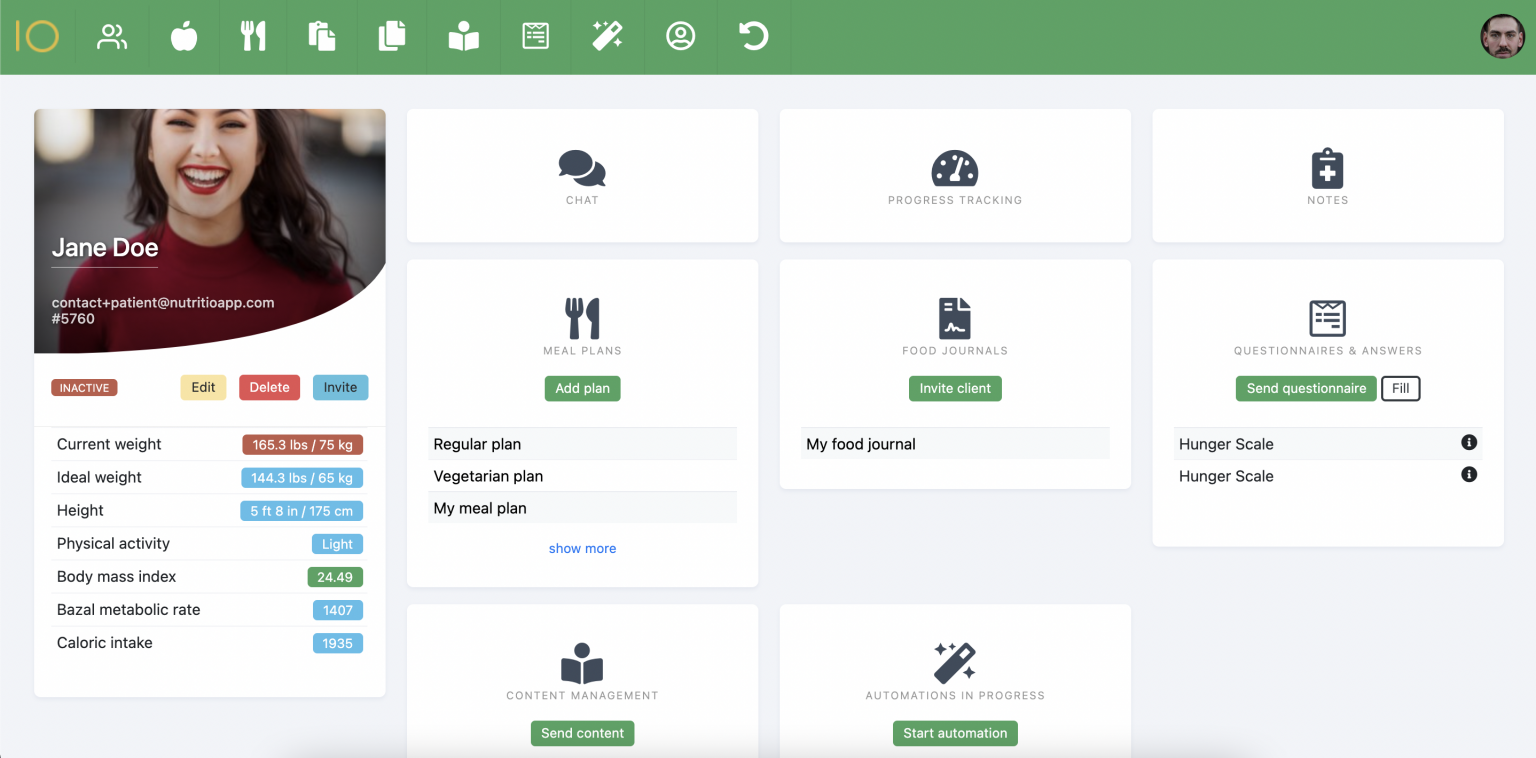Click the clipboard recipes icon in navbar
This screenshot has width=1536, height=758.
[322, 36]
